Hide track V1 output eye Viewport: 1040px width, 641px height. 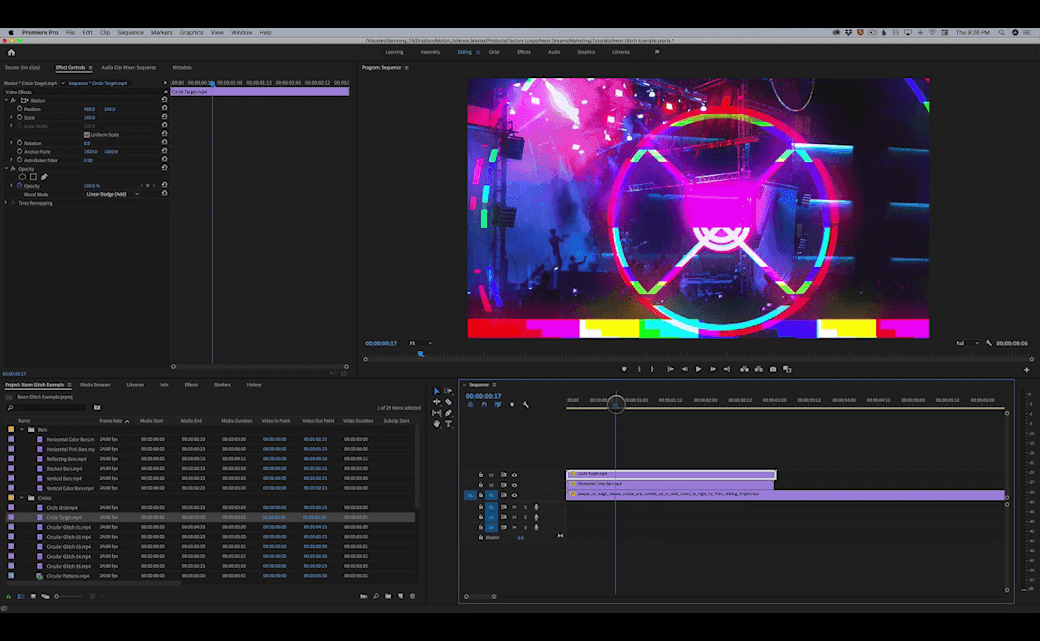click(514, 495)
